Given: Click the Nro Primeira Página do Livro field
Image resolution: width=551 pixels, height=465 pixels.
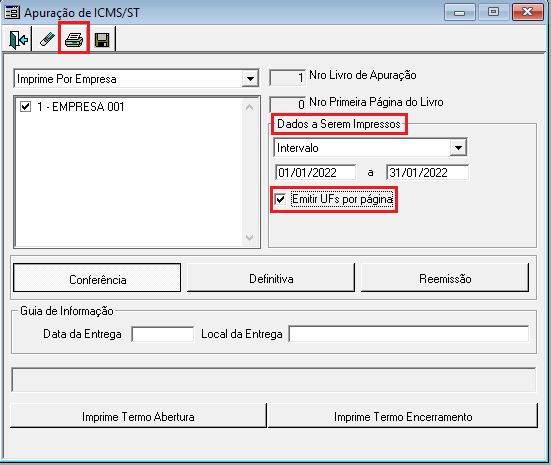Looking at the screenshot, I should (x=287, y=104).
